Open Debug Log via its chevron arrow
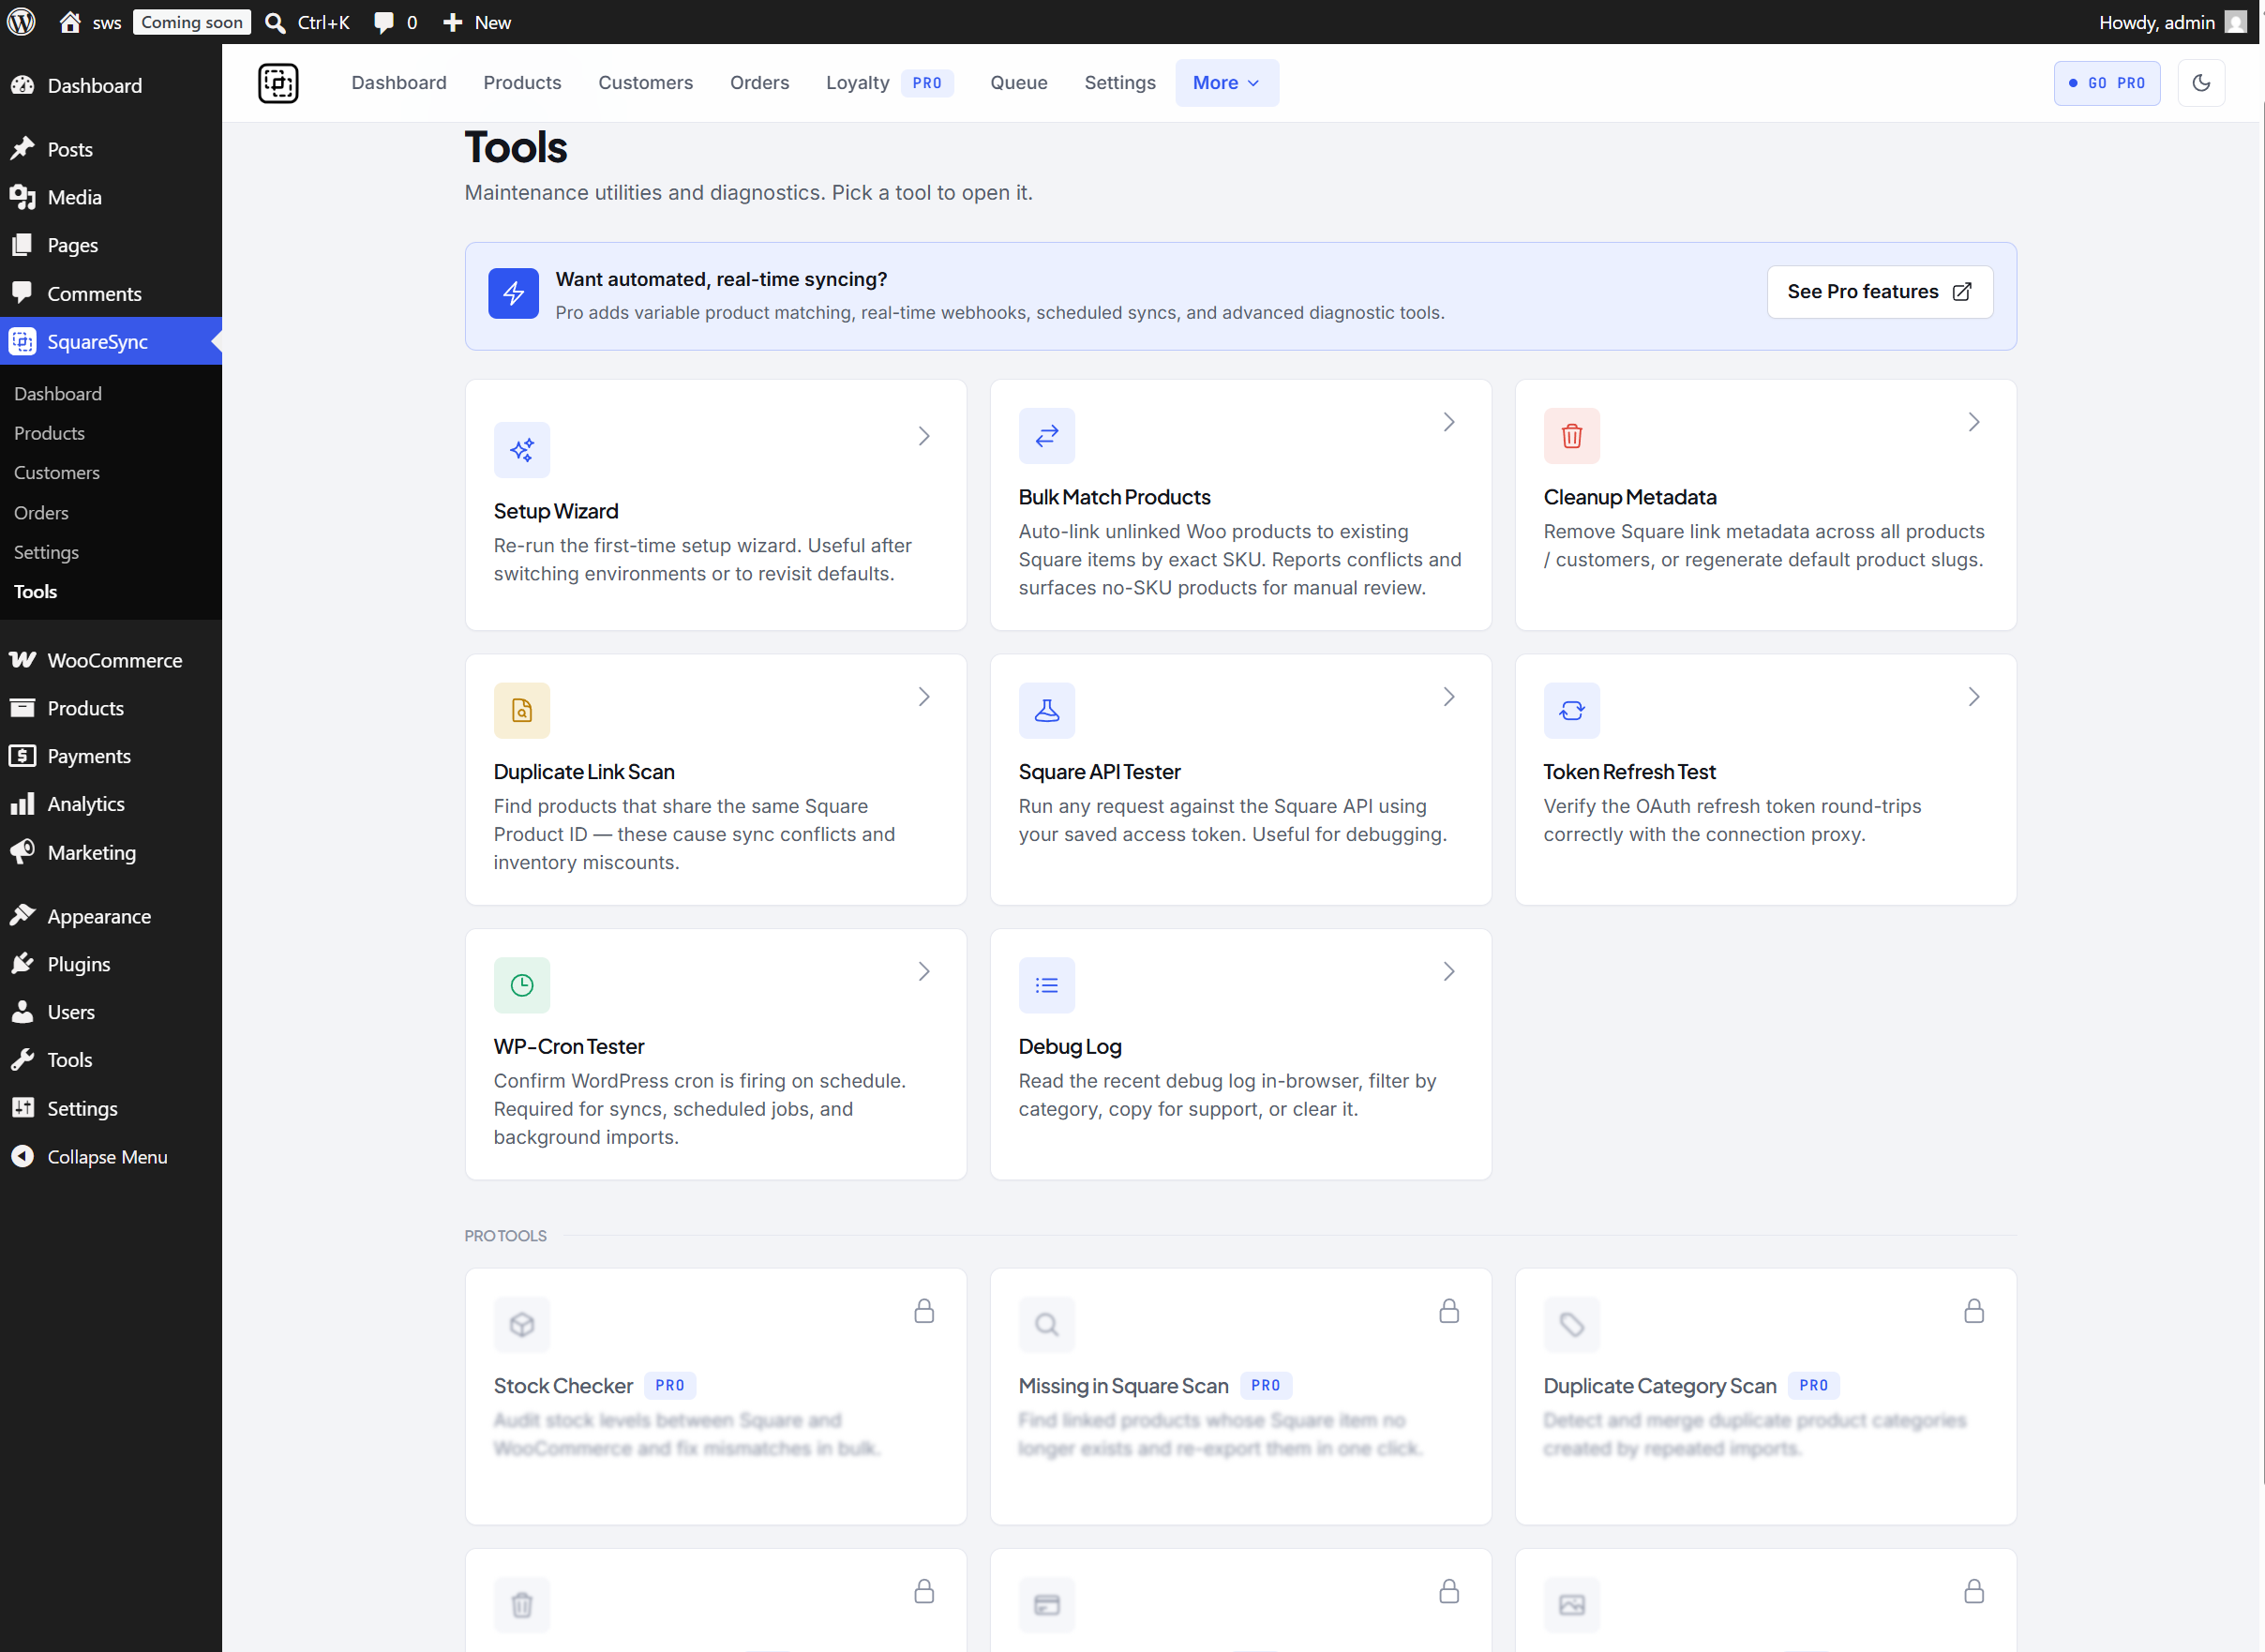This screenshot has height=1652, width=2265. pos(1449,972)
